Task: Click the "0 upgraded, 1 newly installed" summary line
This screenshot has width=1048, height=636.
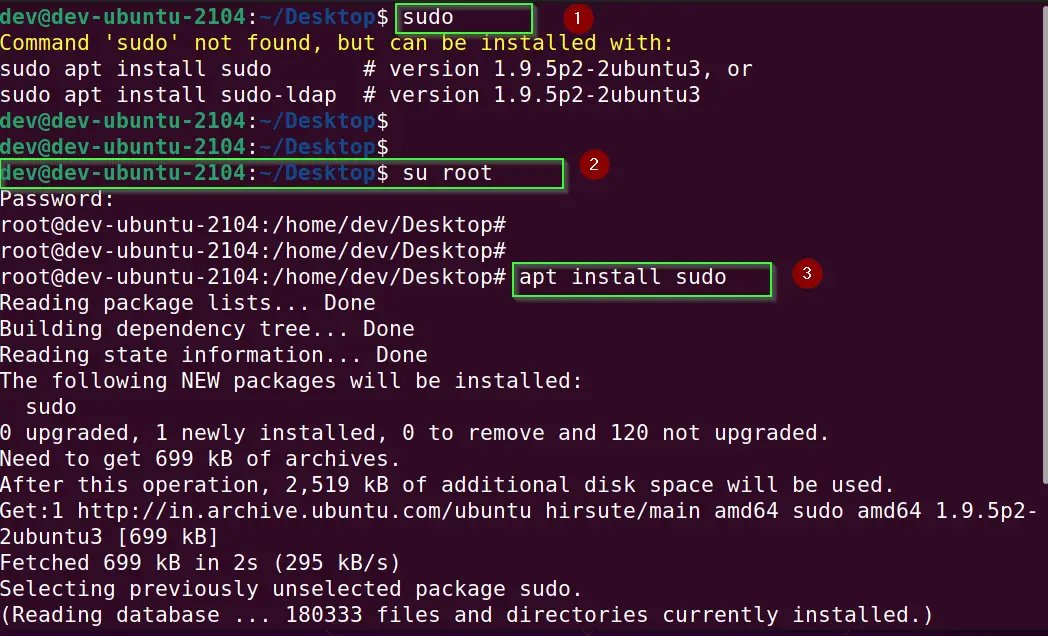Action: 415,433
